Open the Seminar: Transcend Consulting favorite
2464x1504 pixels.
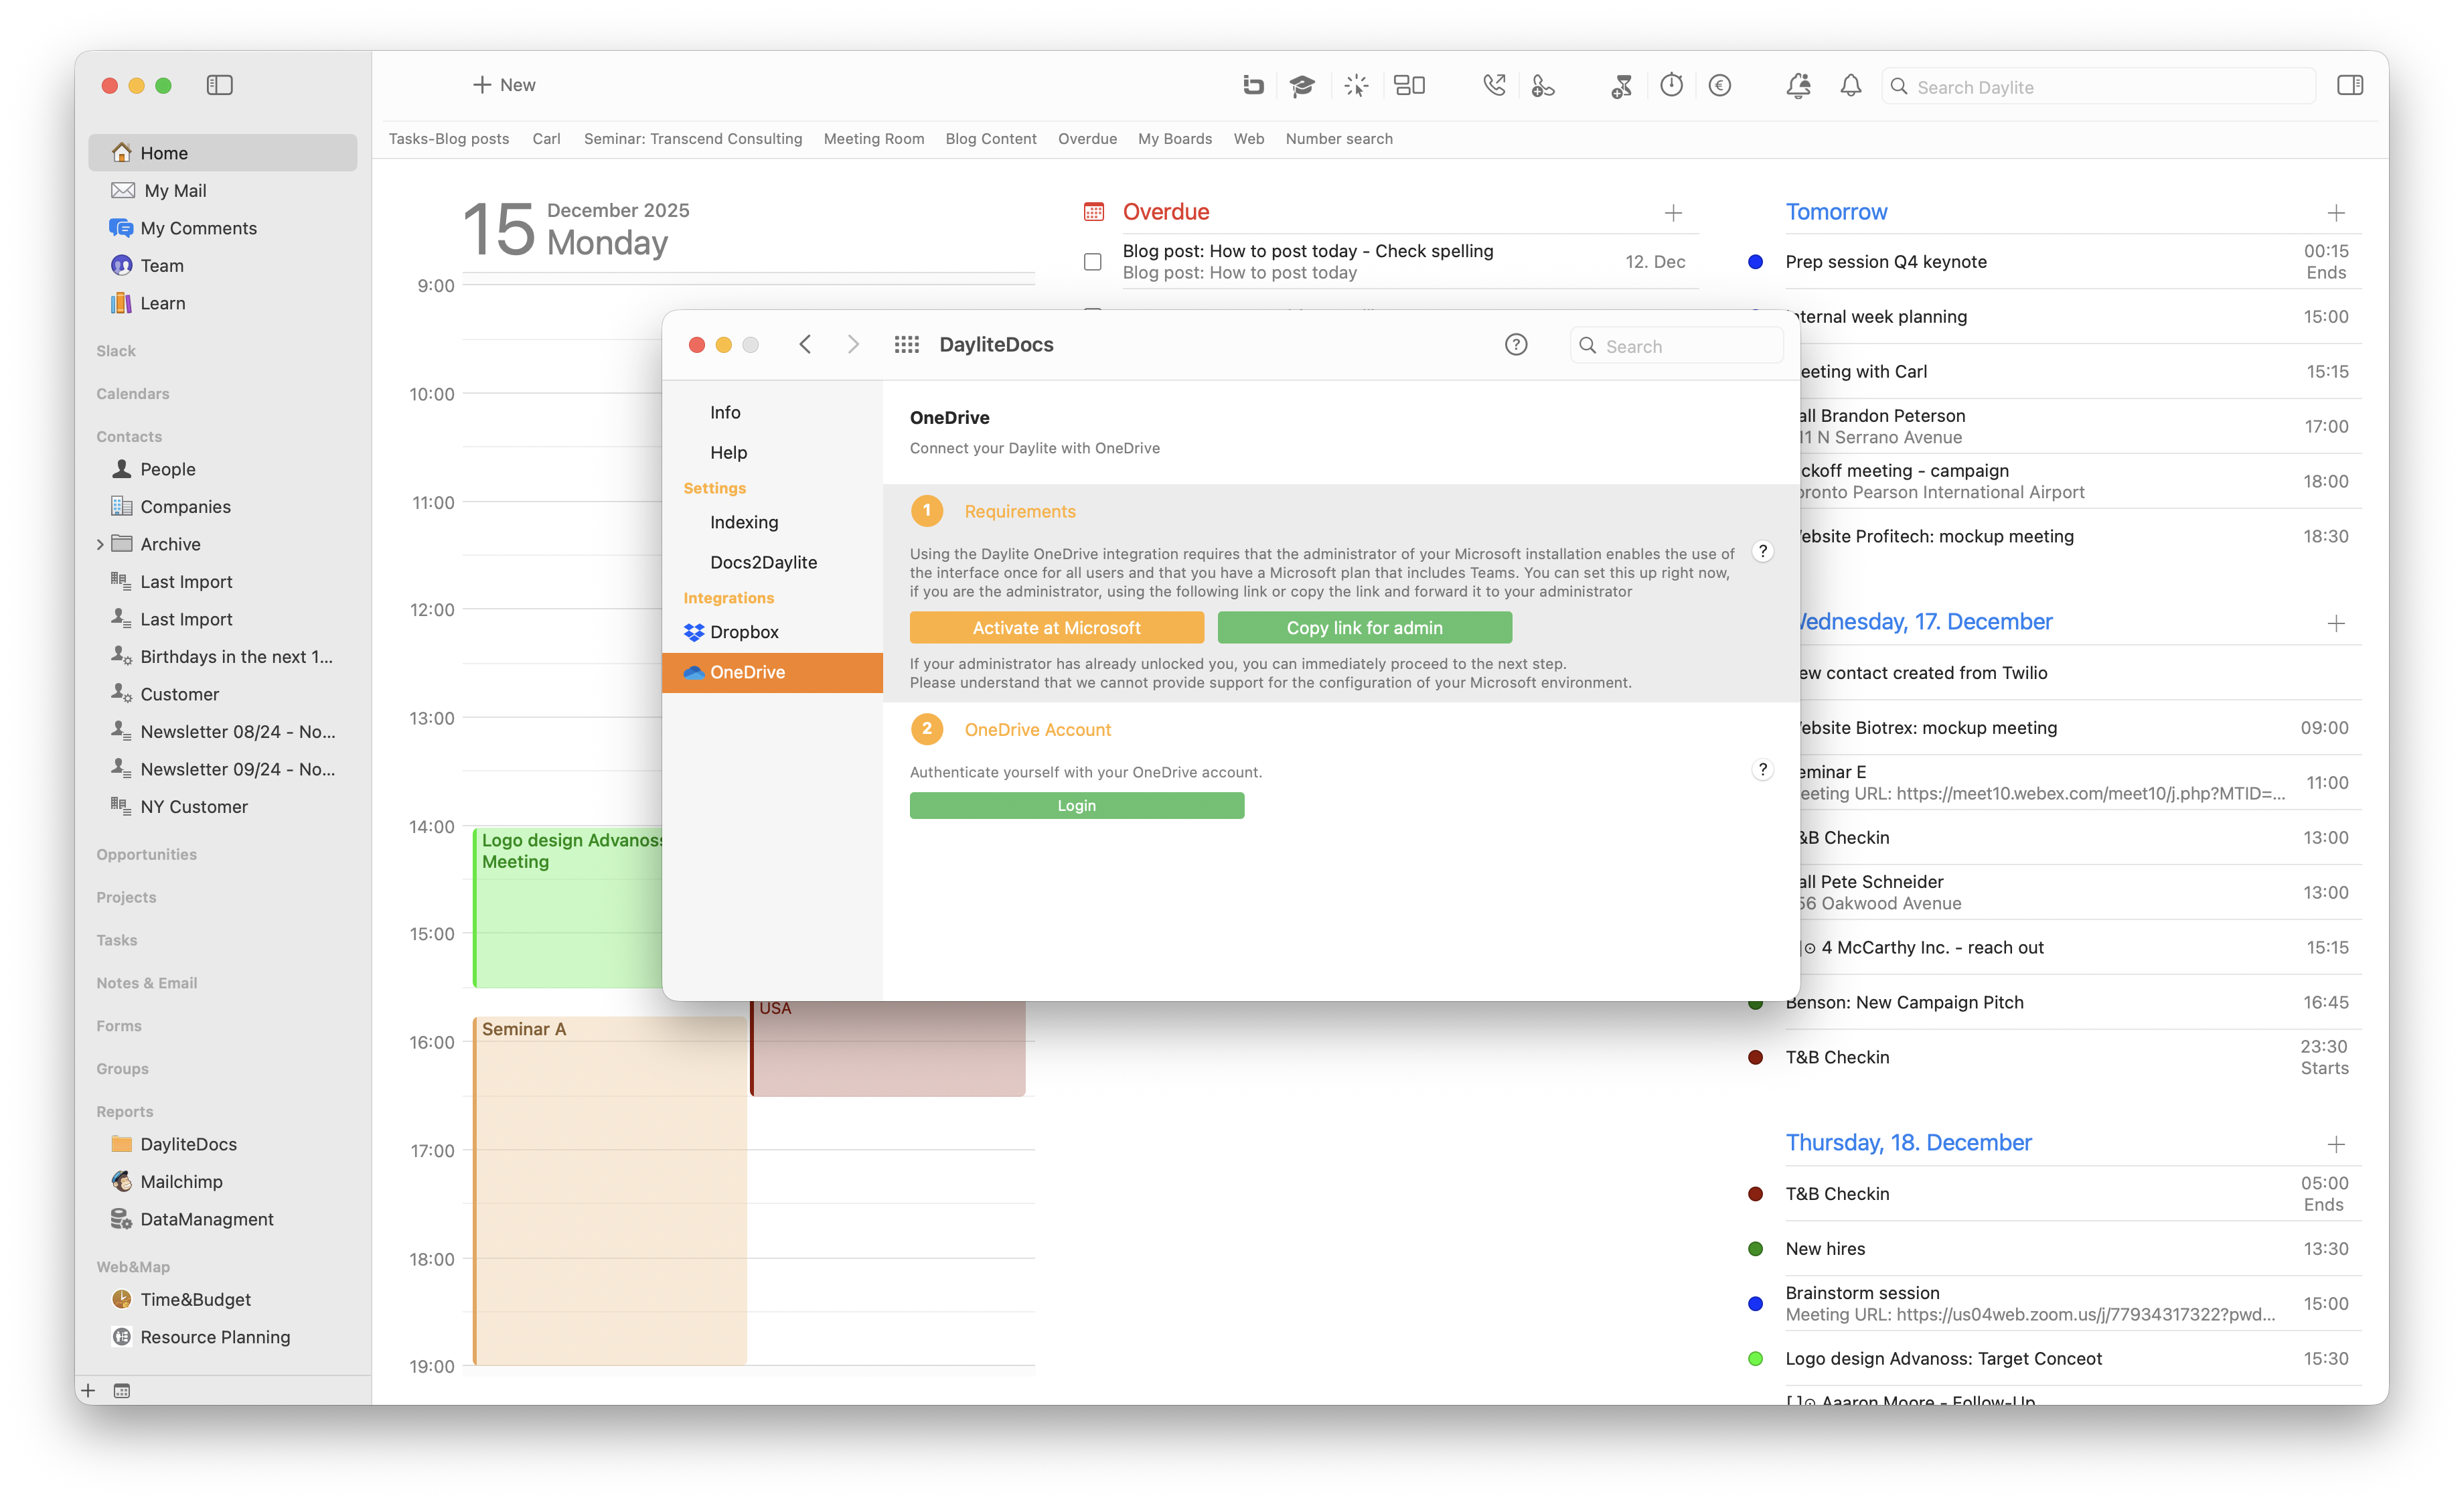click(x=693, y=139)
